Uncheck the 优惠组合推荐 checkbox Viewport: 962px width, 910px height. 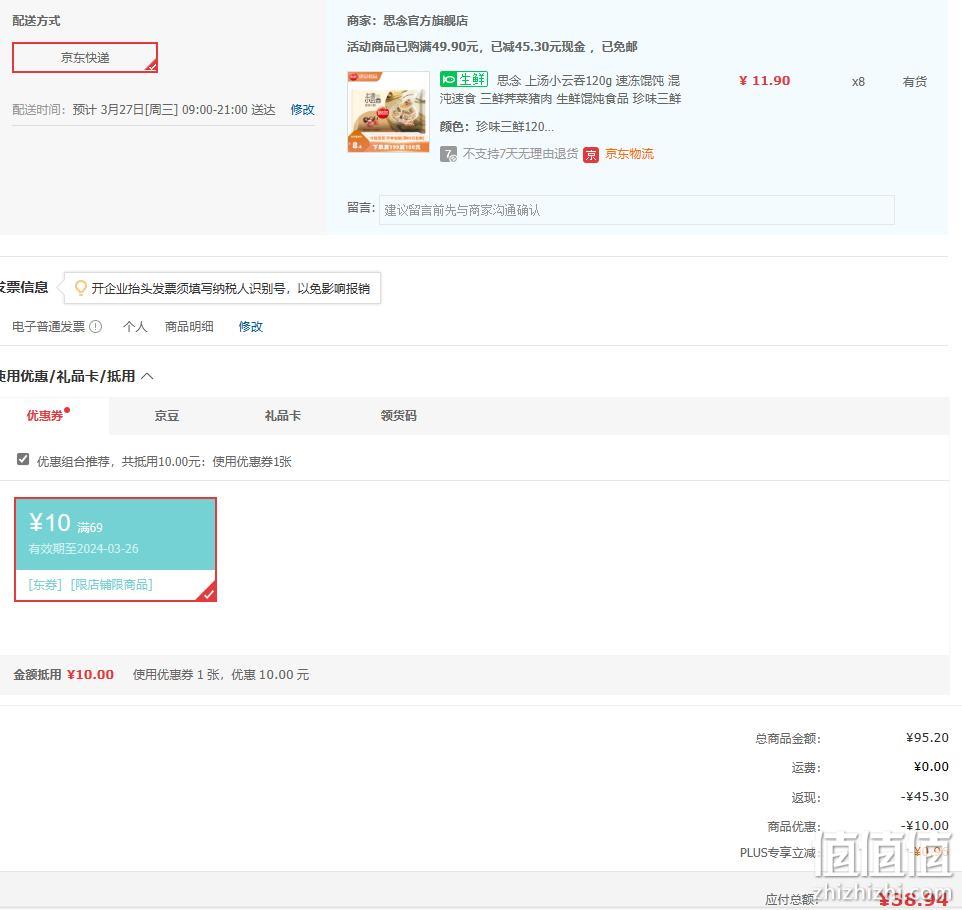click(x=23, y=460)
